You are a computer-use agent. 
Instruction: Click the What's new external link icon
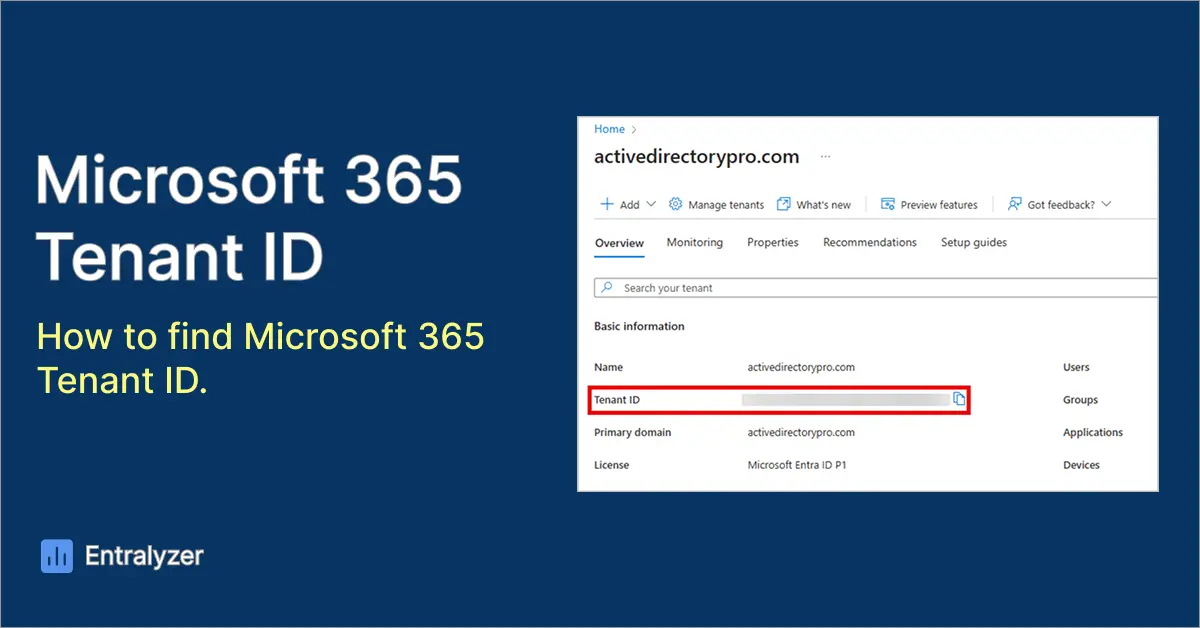[x=784, y=204]
